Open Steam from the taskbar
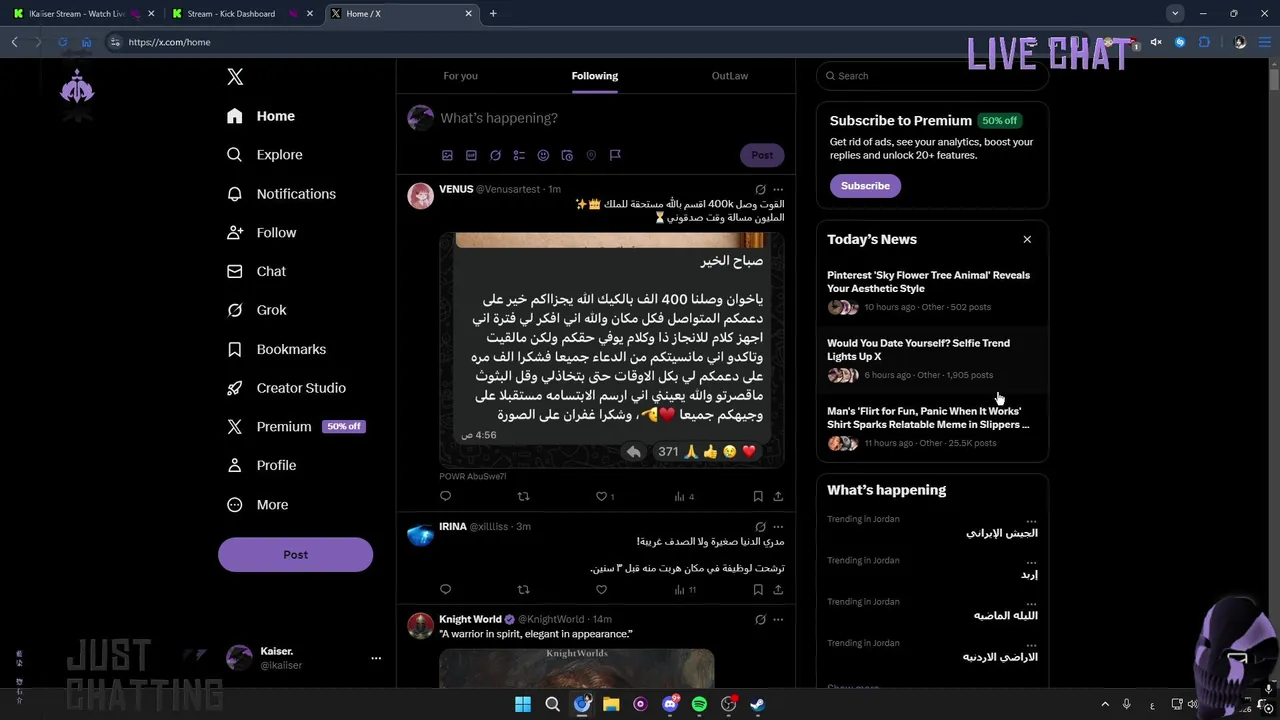This screenshot has width=1280, height=720. 758,704
